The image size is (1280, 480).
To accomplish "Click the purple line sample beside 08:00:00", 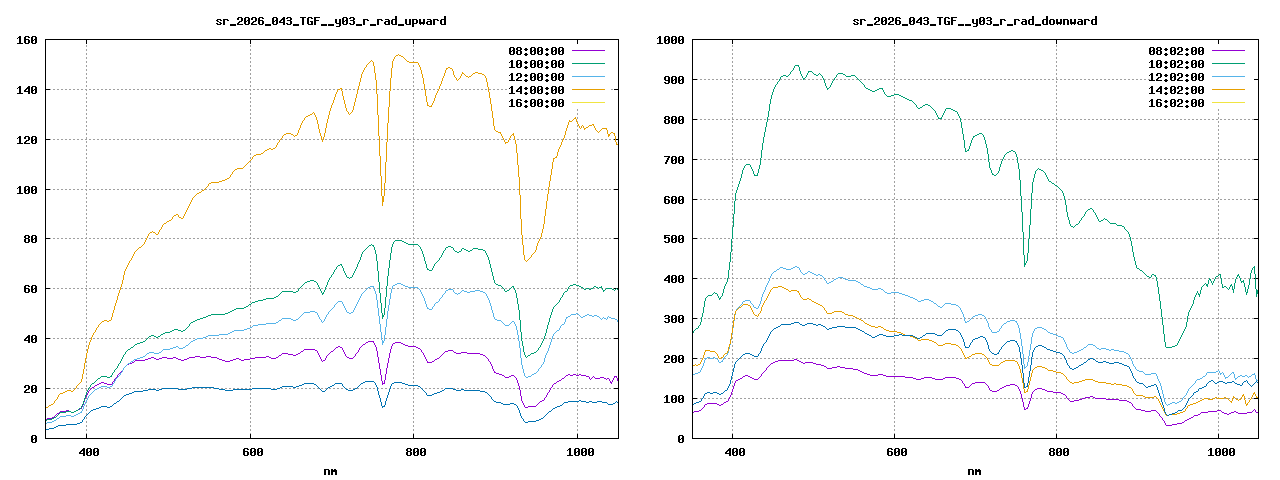I will pyautogui.click(x=588, y=51).
